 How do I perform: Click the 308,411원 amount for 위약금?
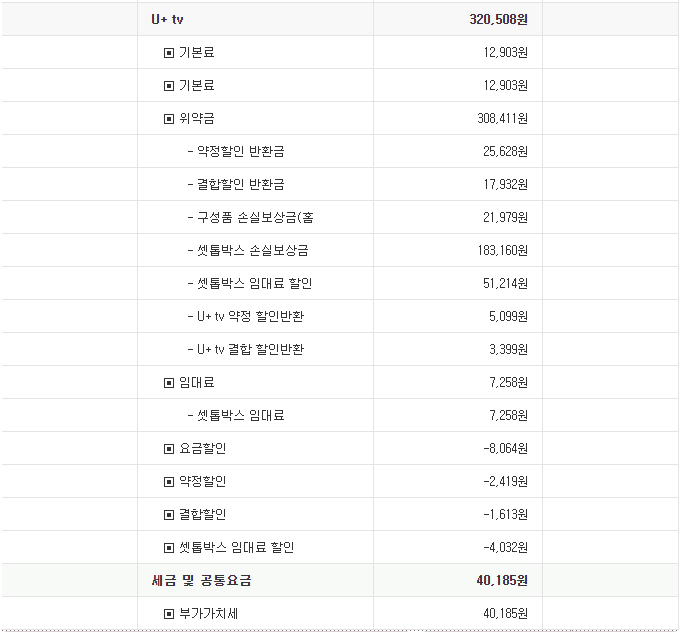503,119
